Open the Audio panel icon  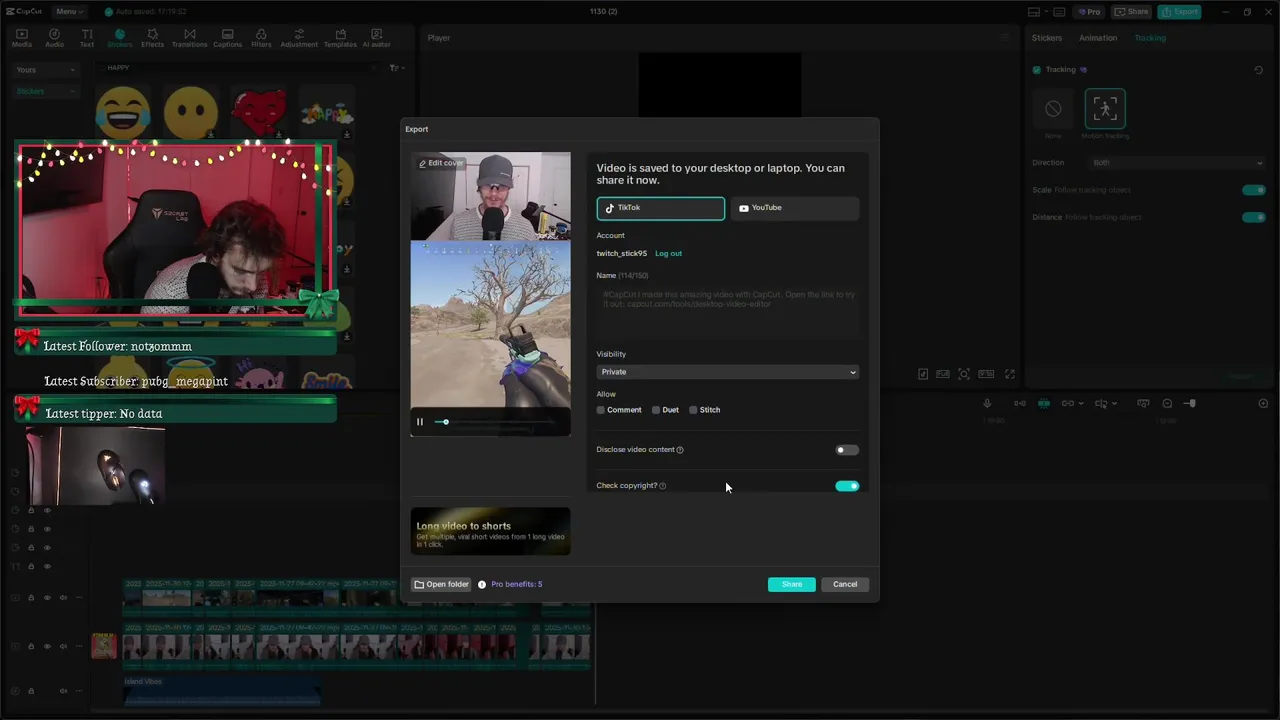(x=54, y=38)
